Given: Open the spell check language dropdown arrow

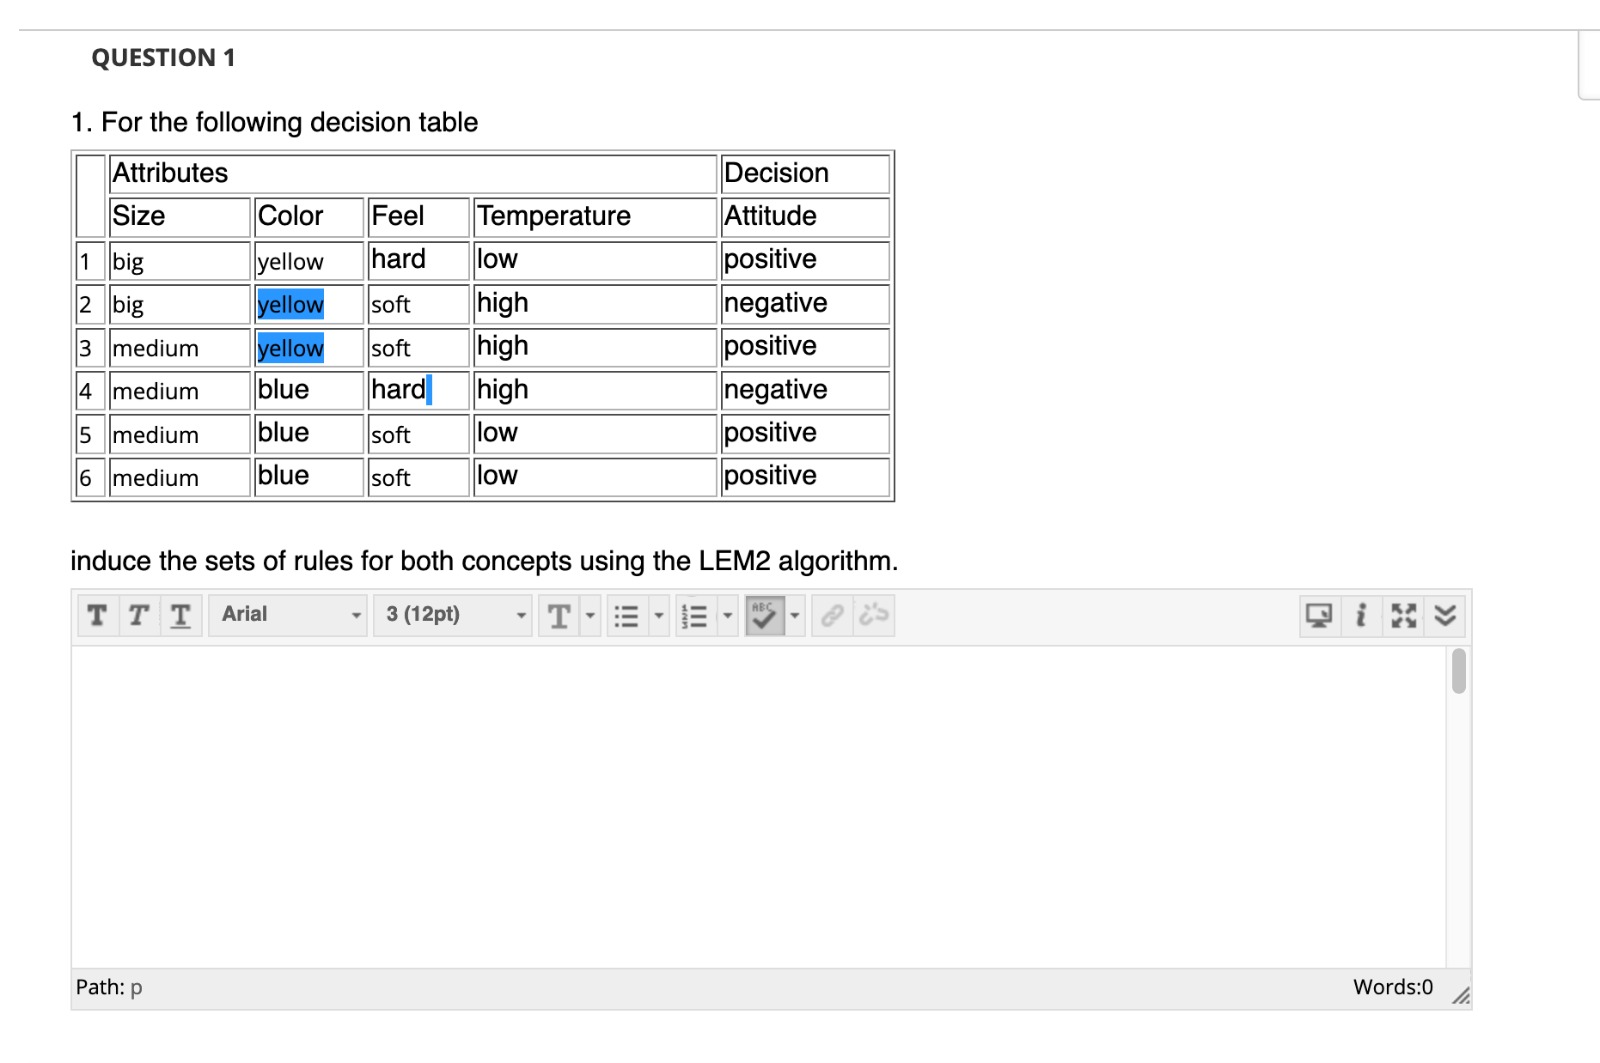Looking at the screenshot, I should click(x=795, y=616).
